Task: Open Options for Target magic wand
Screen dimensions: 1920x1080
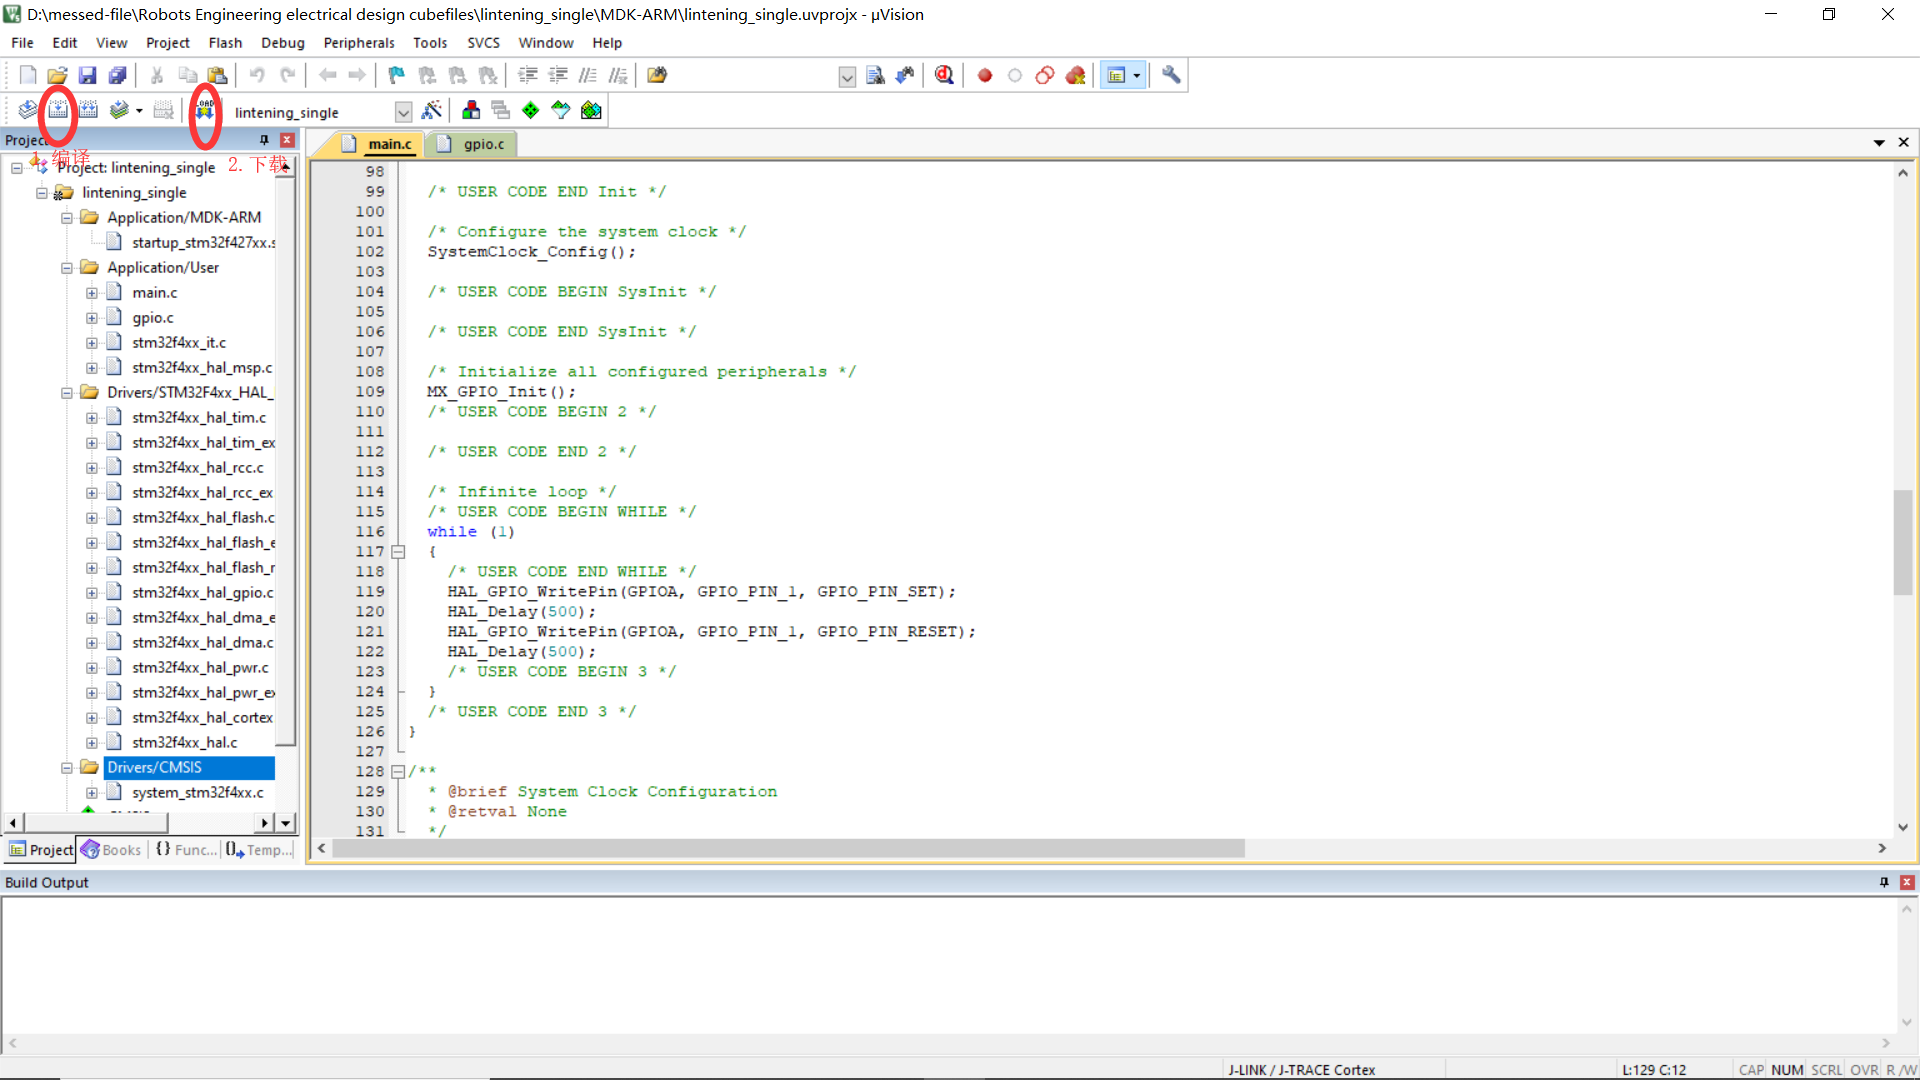Action: point(432,110)
